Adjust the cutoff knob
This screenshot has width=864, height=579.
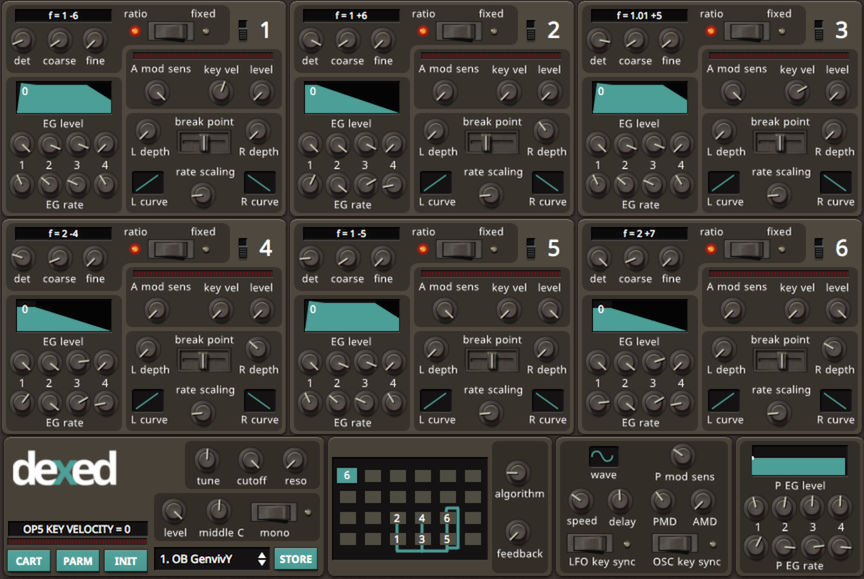pyautogui.click(x=251, y=460)
